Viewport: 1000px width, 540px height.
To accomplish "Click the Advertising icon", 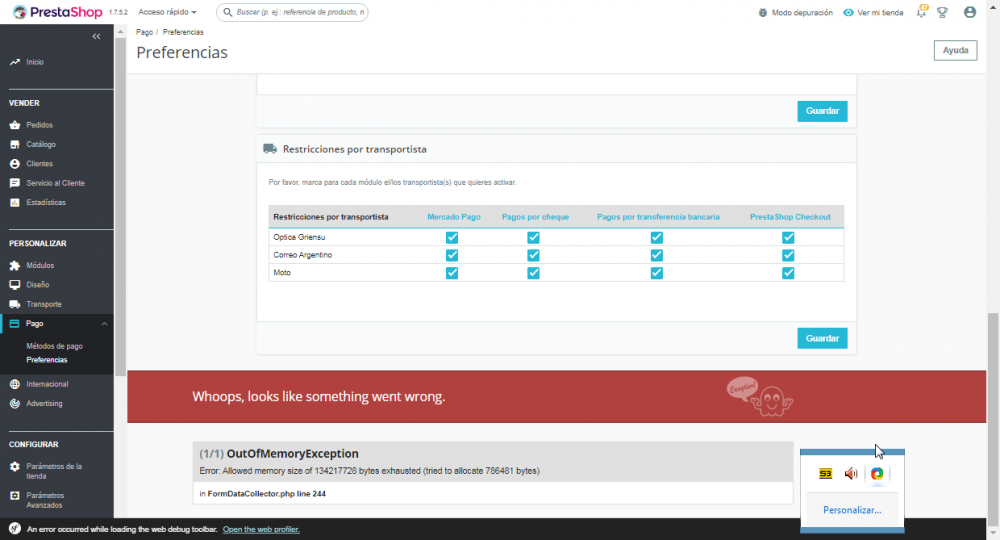I will pyautogui.click(x=15, y=404).
